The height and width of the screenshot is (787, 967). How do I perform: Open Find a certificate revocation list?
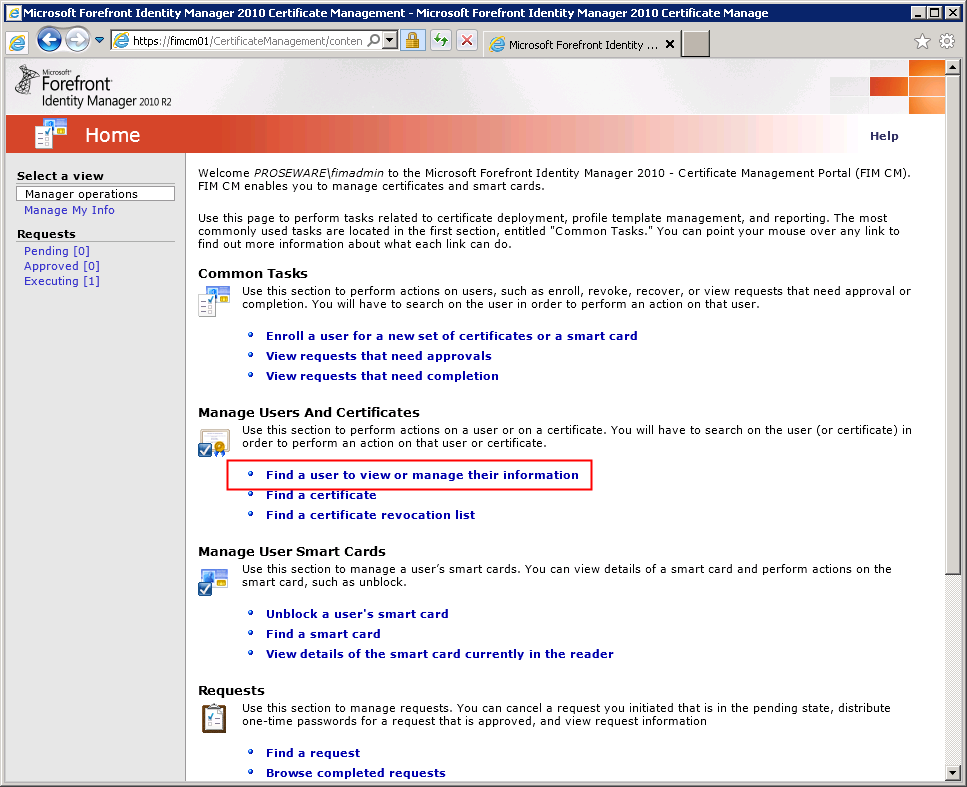point(371,514)
